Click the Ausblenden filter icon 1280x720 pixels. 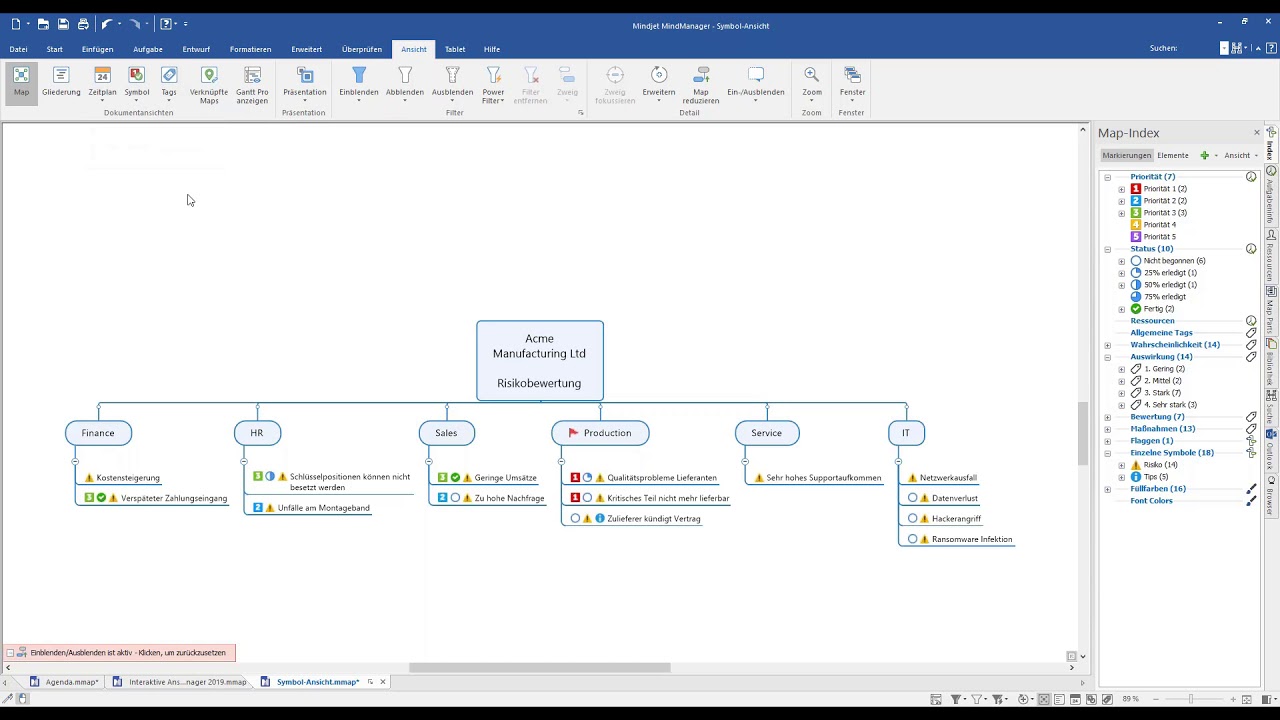pyautogui.click(x=452, y=83)
